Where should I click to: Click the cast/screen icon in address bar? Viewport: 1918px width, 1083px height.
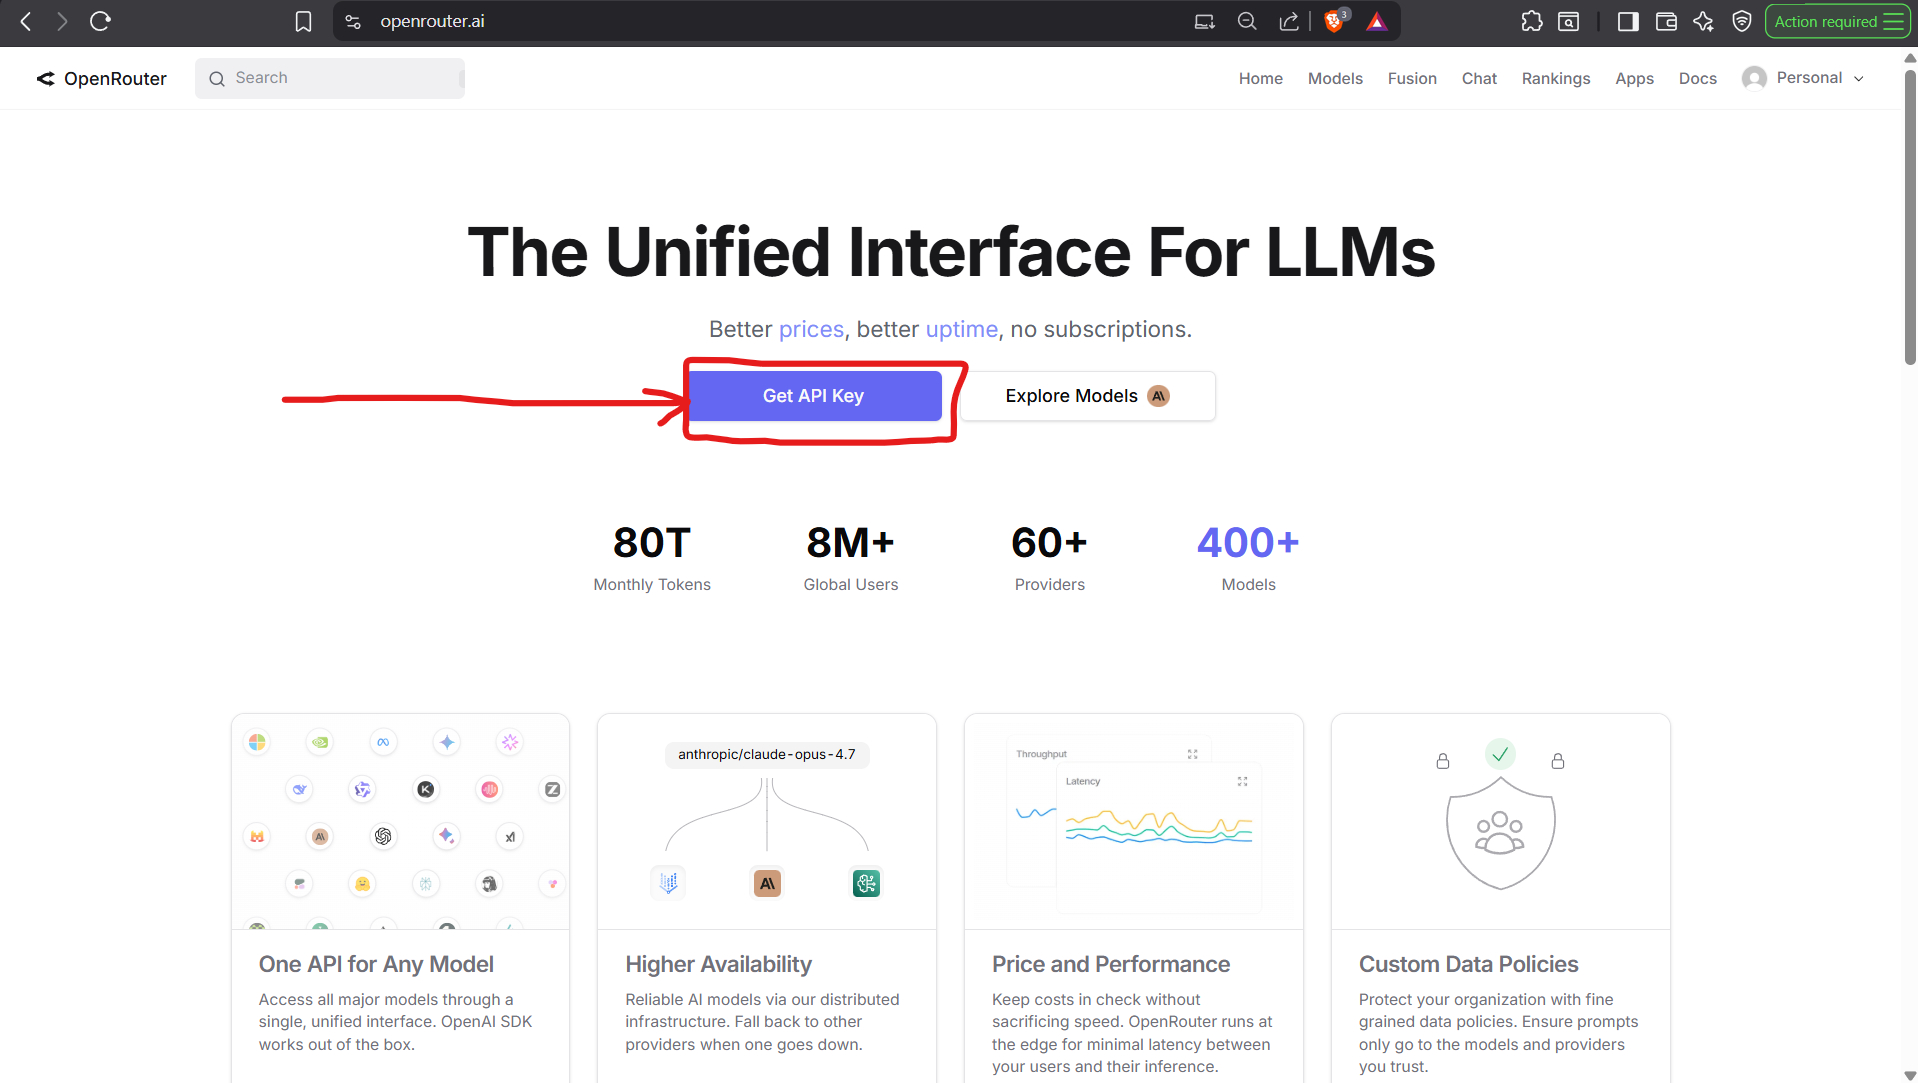pos(1205,21)
